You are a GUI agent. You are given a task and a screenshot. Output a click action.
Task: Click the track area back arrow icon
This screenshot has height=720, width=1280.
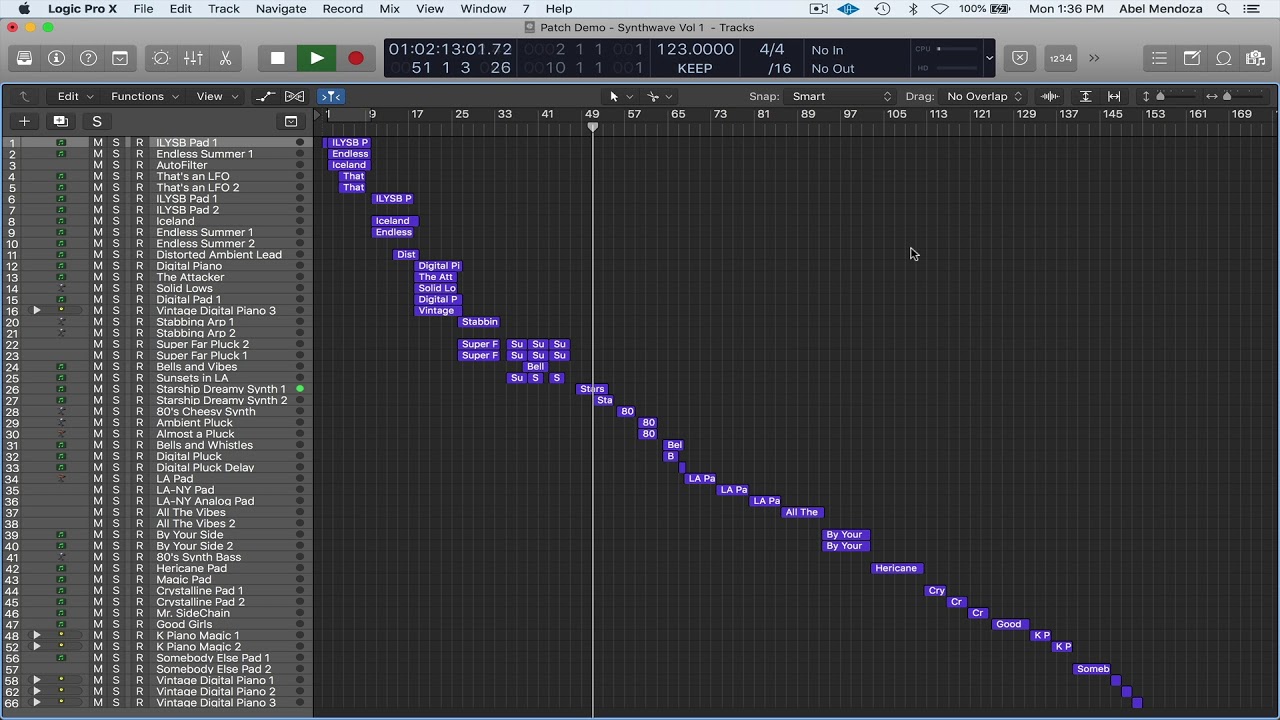(x=24, y=96)
